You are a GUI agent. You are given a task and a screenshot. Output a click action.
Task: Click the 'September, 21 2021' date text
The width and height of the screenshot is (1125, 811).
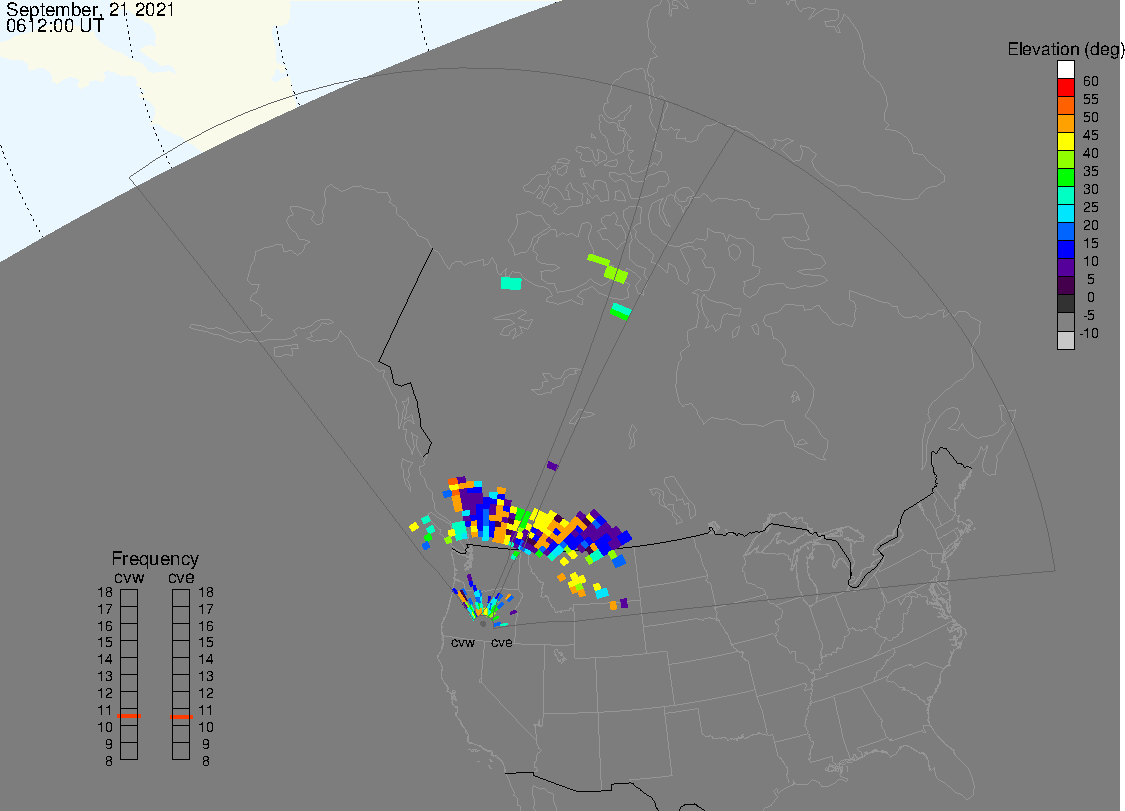point(90,10)
